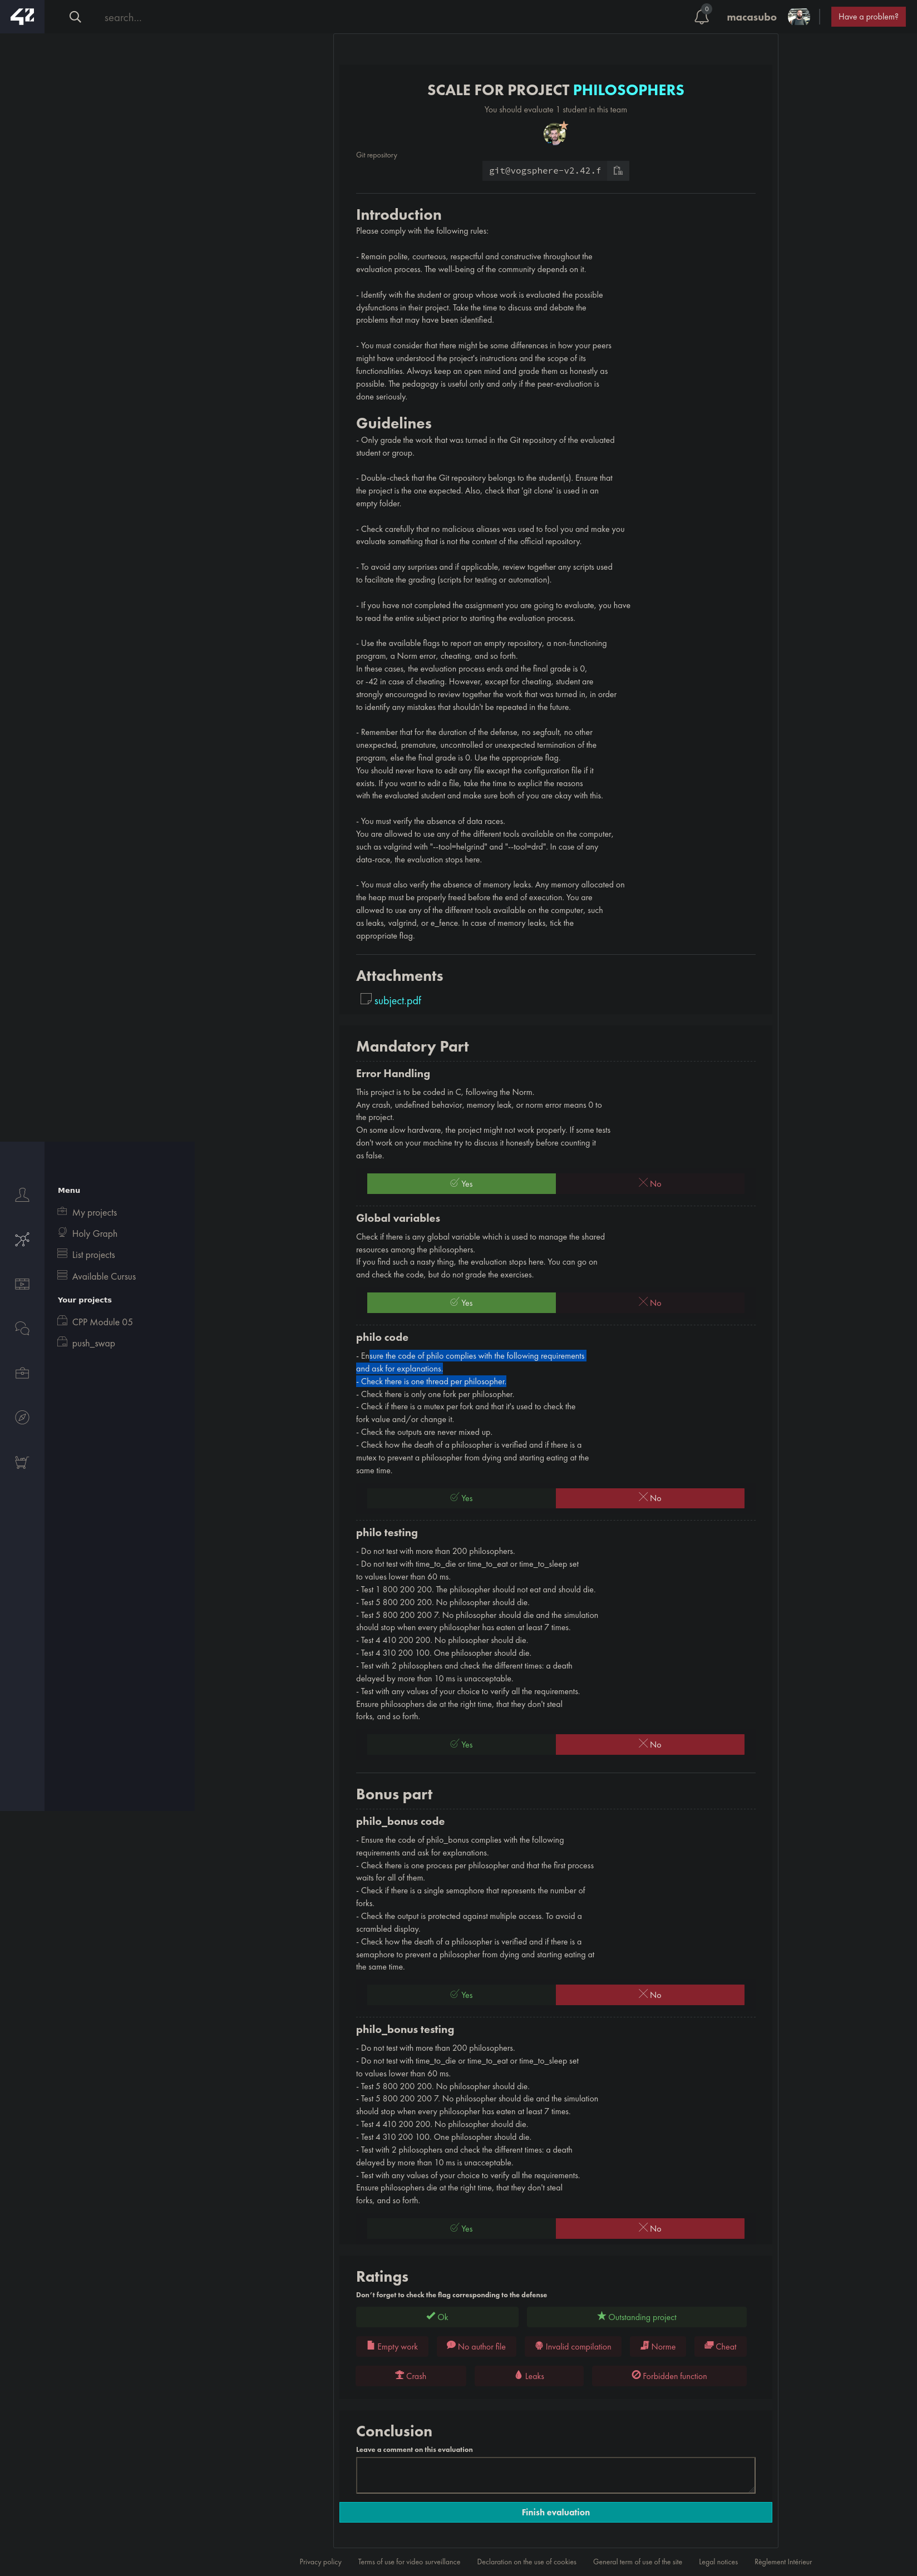Screen dimensions: 917x2576
Task: Open user menu next to macasubo
Action: (798, 17)
